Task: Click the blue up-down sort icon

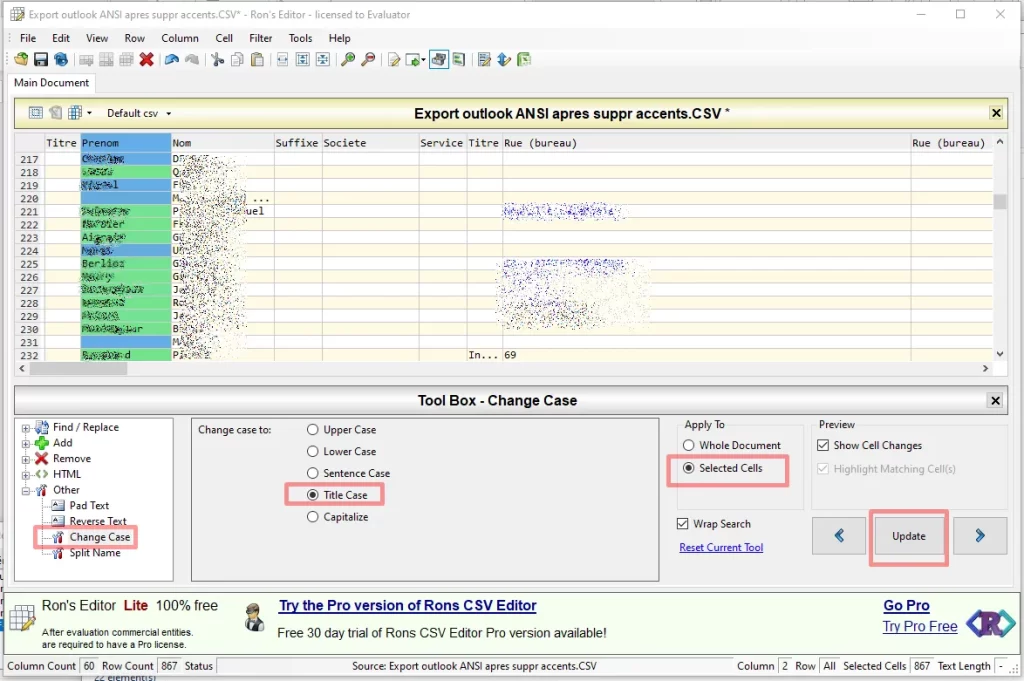Action: (x=504, y=59)
